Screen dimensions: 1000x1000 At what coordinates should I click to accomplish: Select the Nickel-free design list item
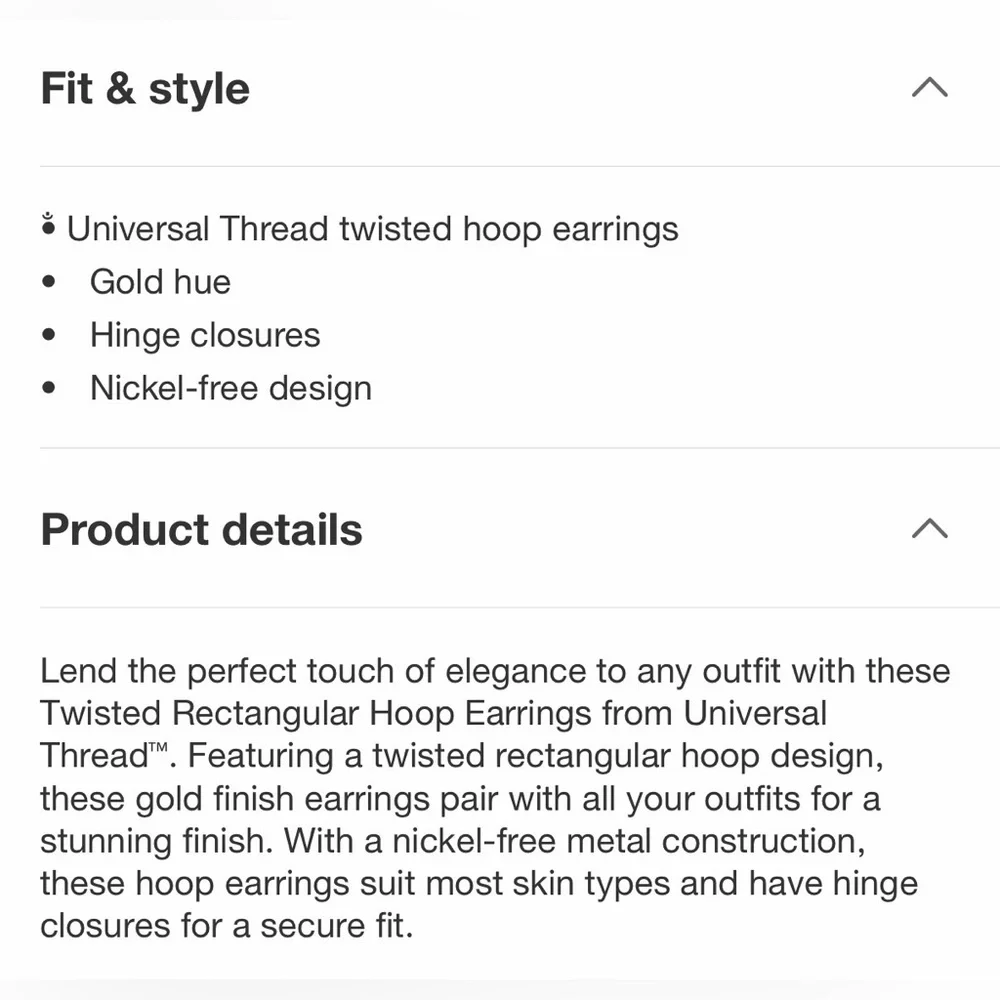[x=231, y=388]
